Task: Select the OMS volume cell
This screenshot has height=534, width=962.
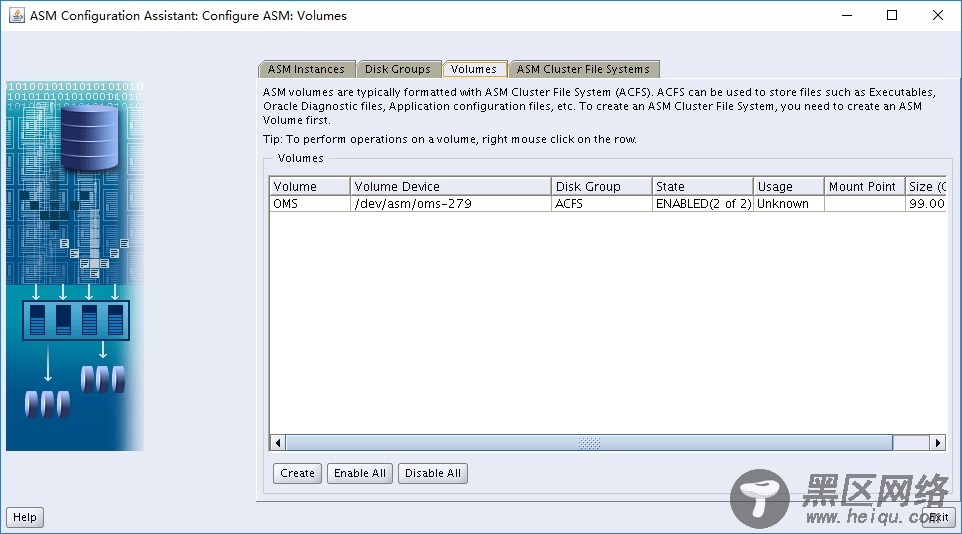Action: coord(310,204)
